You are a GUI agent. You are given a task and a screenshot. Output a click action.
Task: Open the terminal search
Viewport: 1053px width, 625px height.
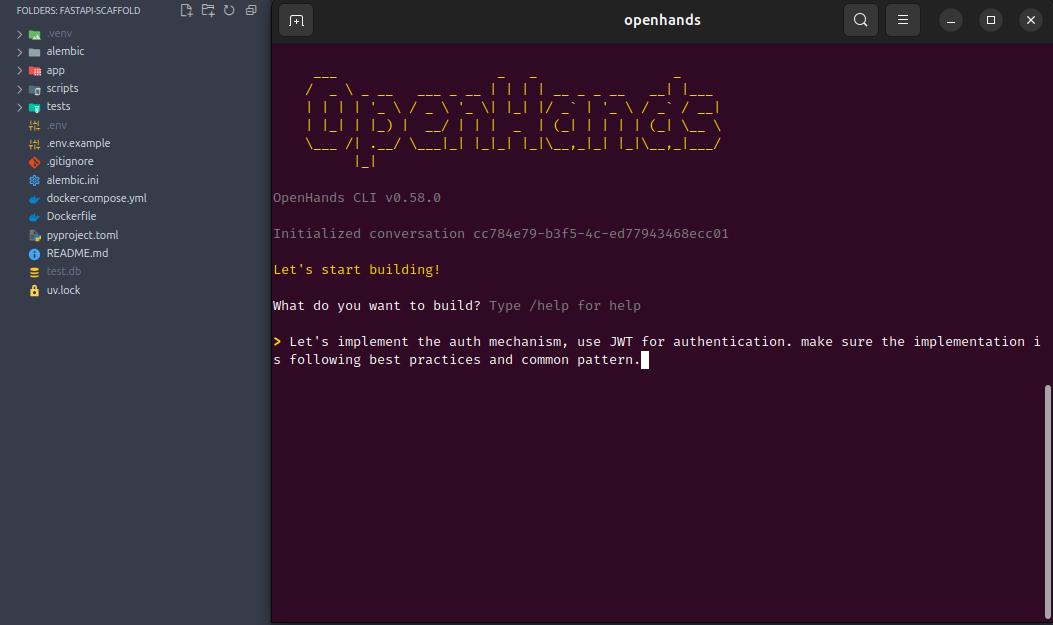(861, 20)
